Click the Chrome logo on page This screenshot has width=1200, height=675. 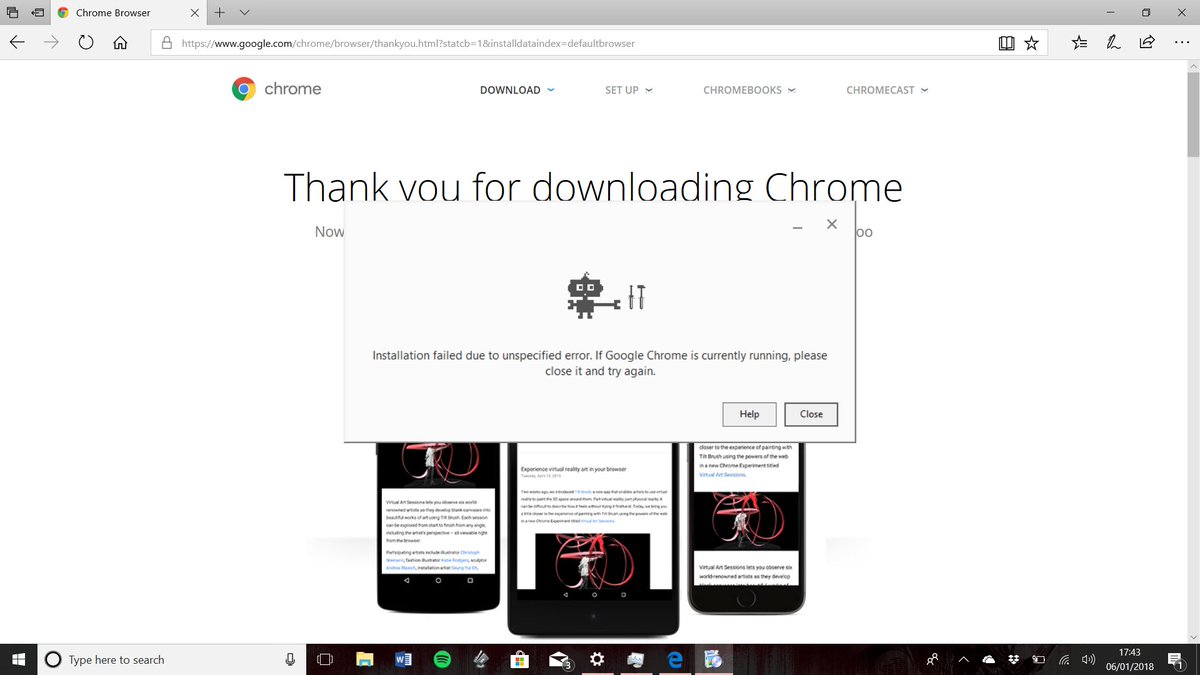275,89
